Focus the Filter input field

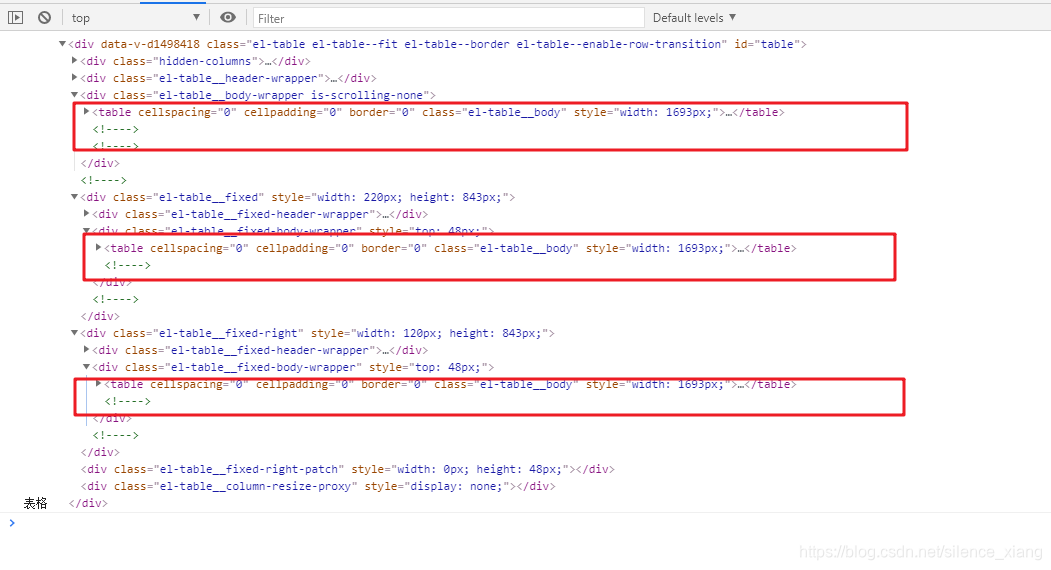pos(448,18)
